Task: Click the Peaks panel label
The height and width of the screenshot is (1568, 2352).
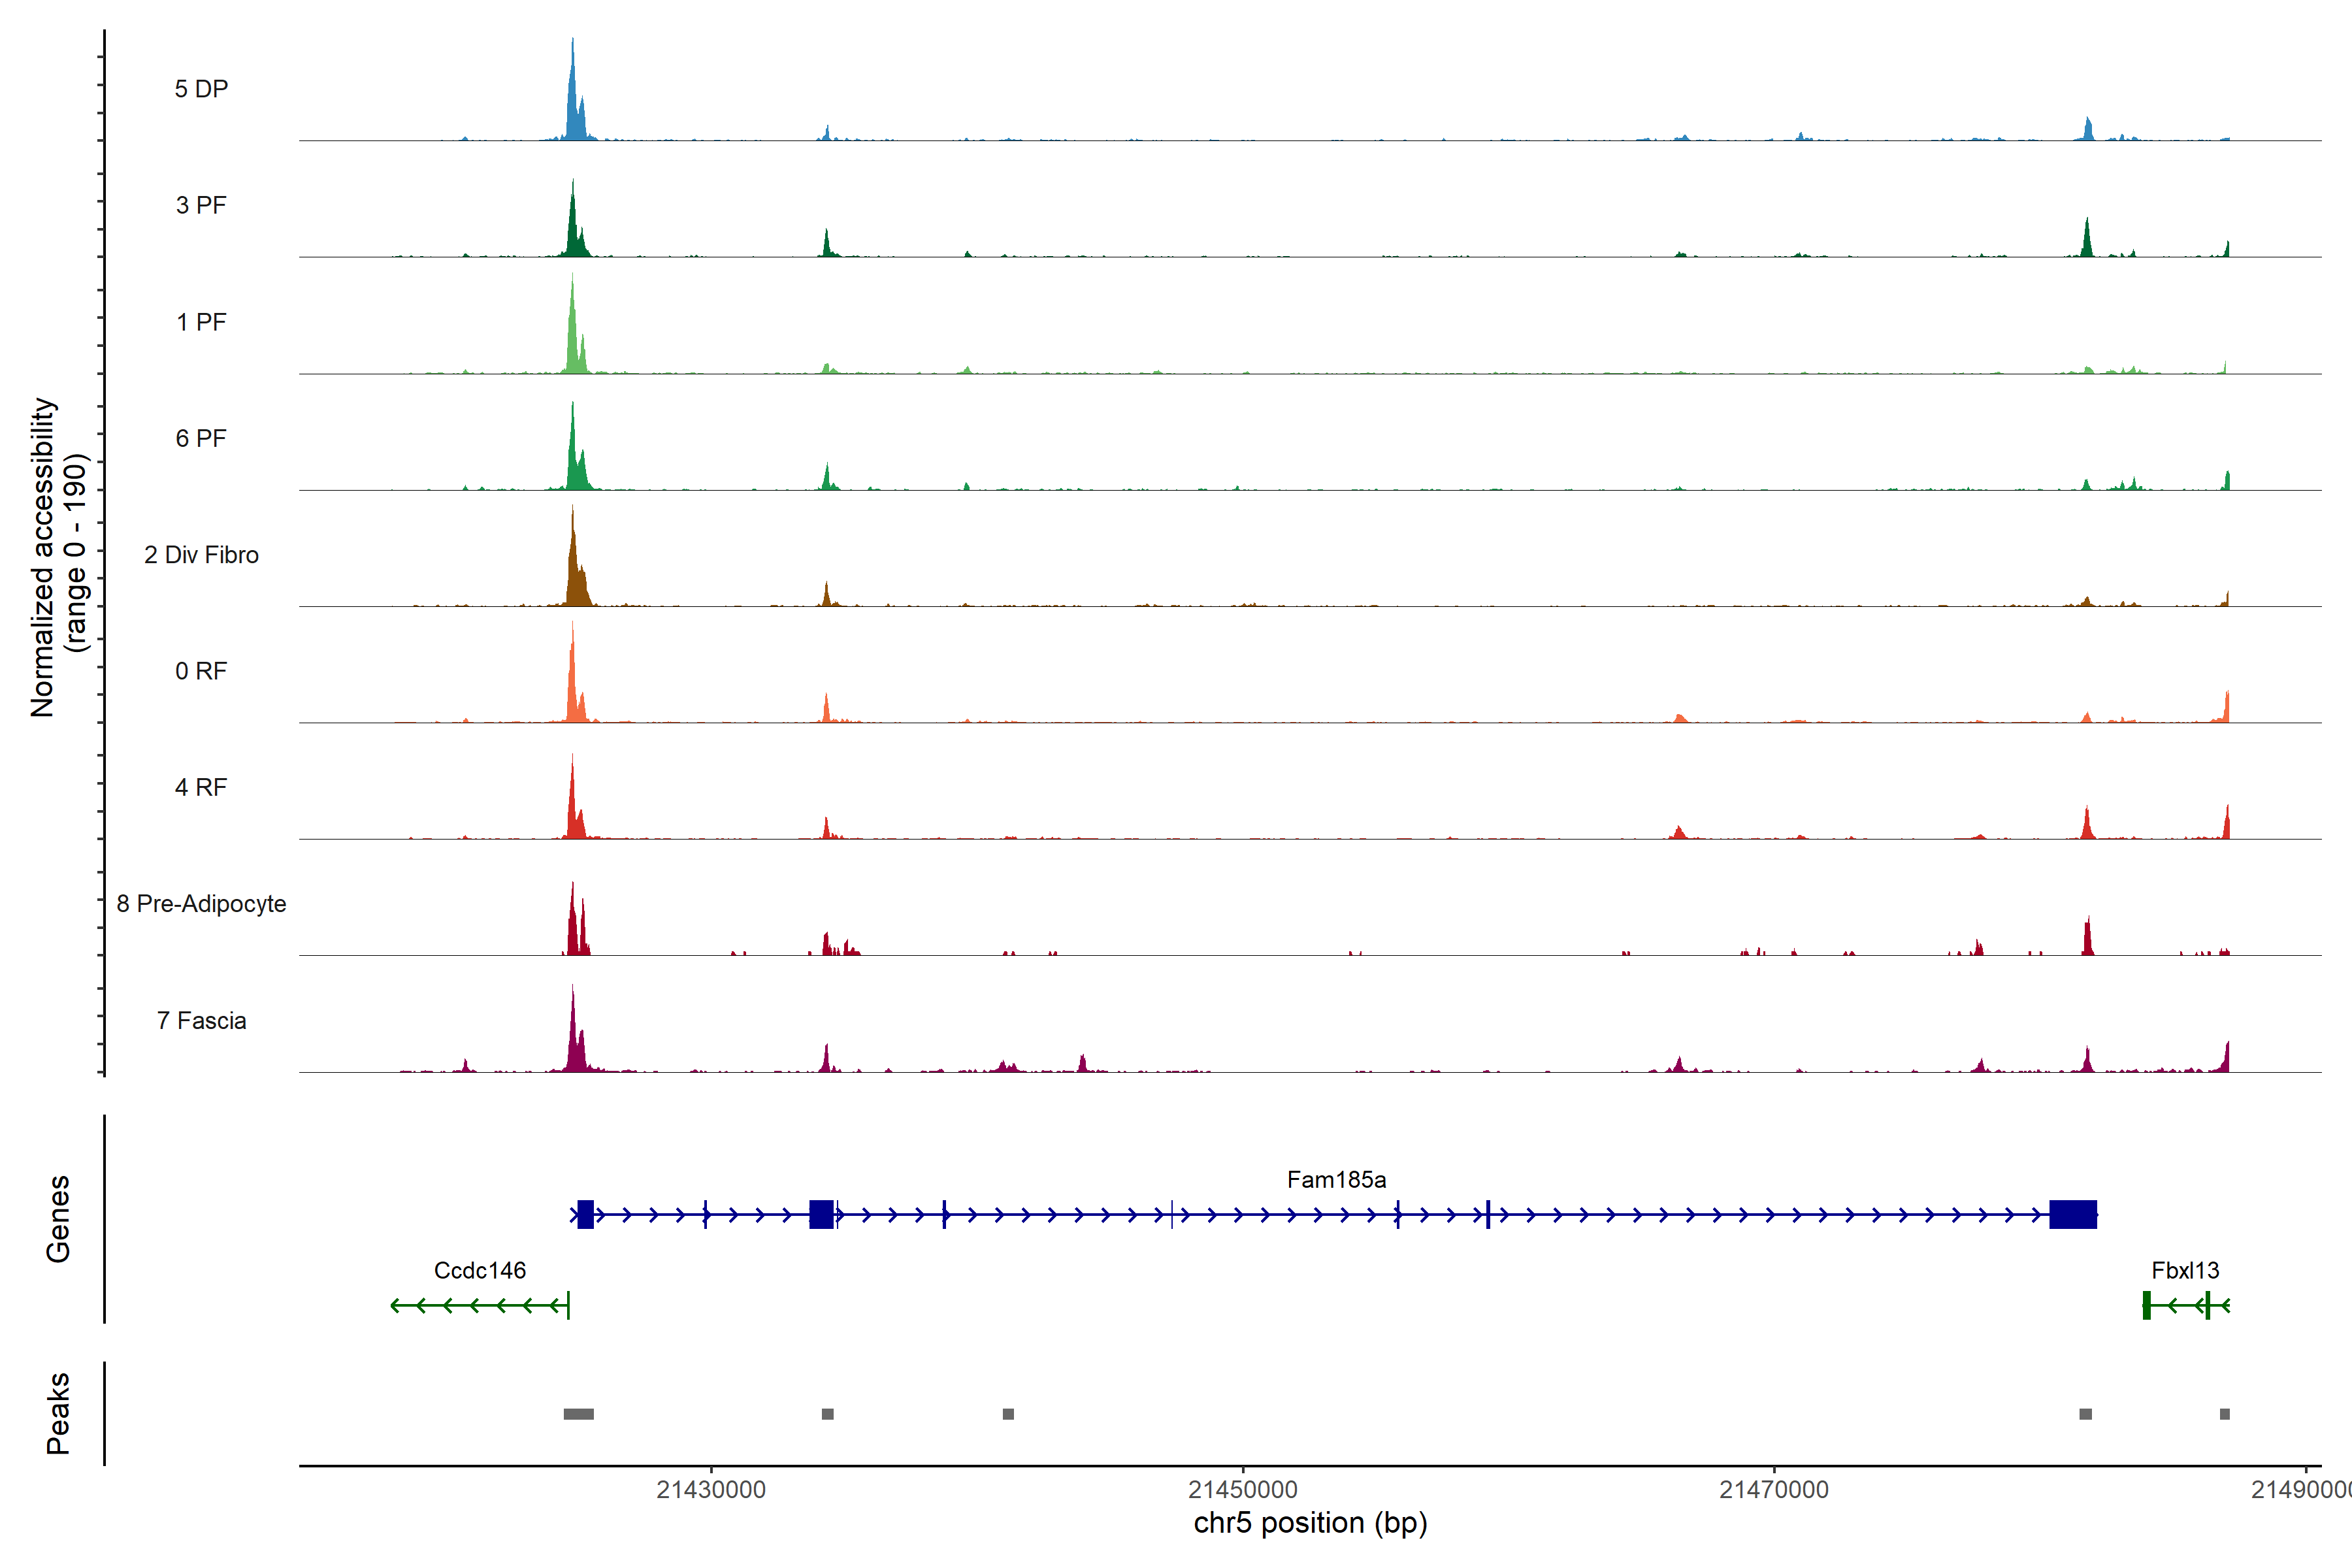Action: pyautogui.click(x=58, y=1413)
